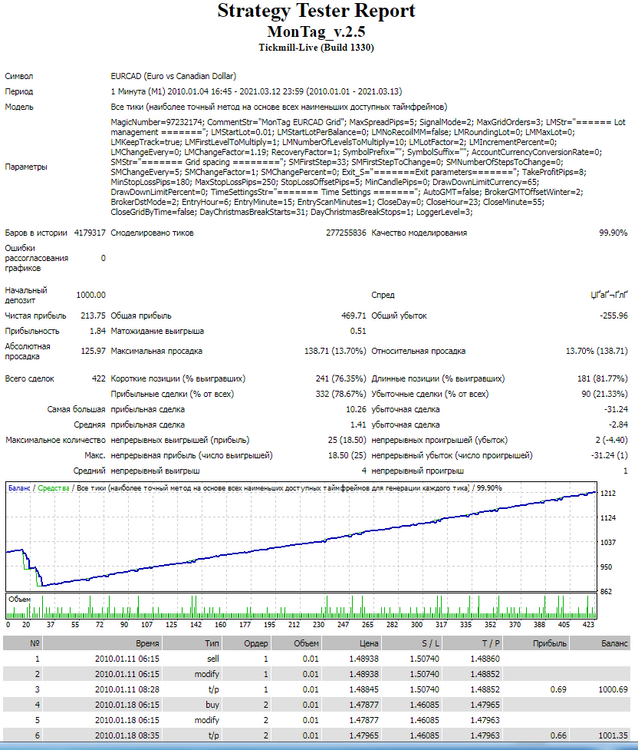Select initial deposit value '1000.00'

coord(91,295)
